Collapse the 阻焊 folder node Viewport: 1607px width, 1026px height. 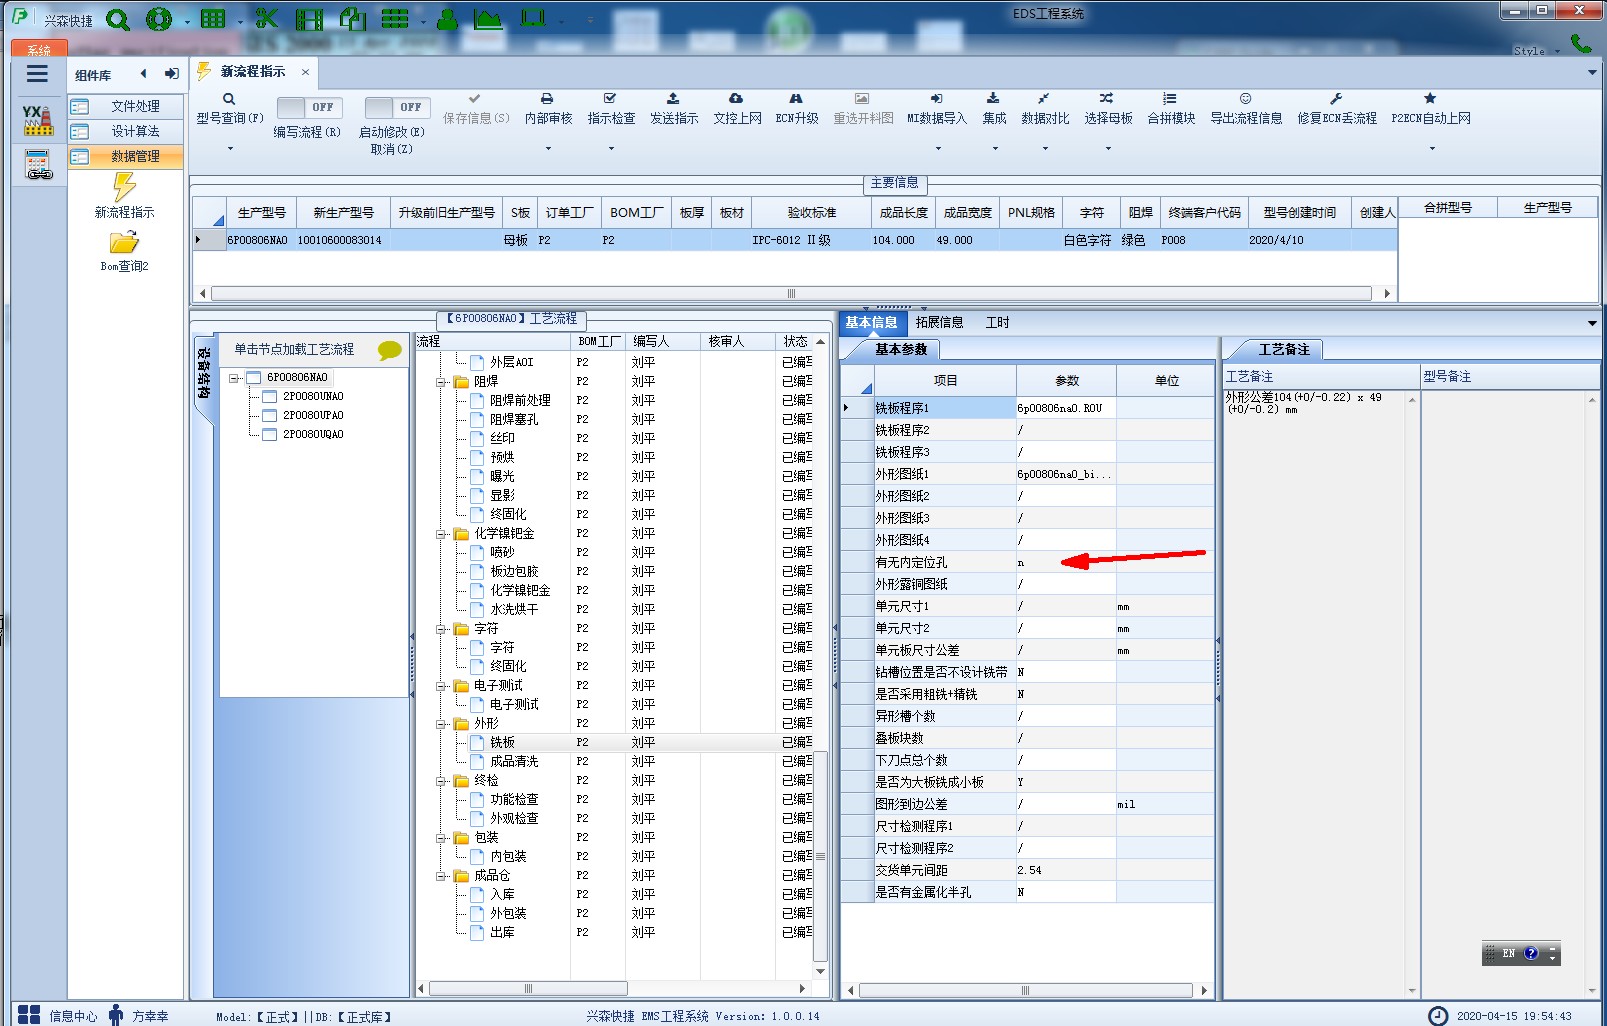tap(441, 382)
